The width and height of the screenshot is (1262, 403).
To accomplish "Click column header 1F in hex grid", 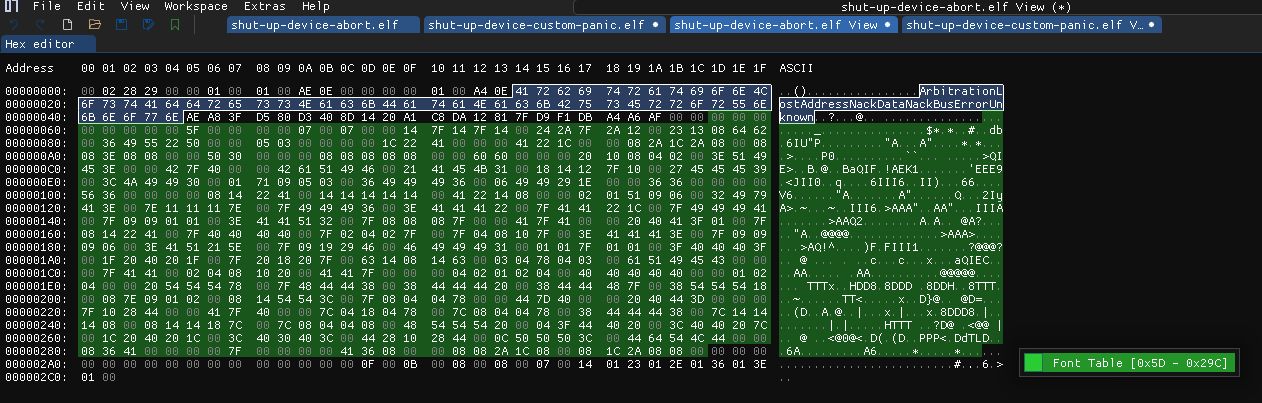I will pyautogui.click(x=759, y=68).
